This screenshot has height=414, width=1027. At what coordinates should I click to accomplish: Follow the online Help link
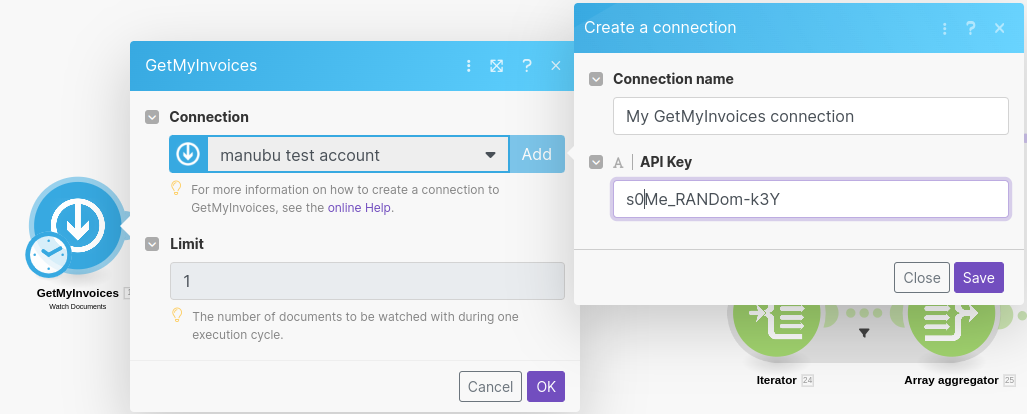[359, 208]
